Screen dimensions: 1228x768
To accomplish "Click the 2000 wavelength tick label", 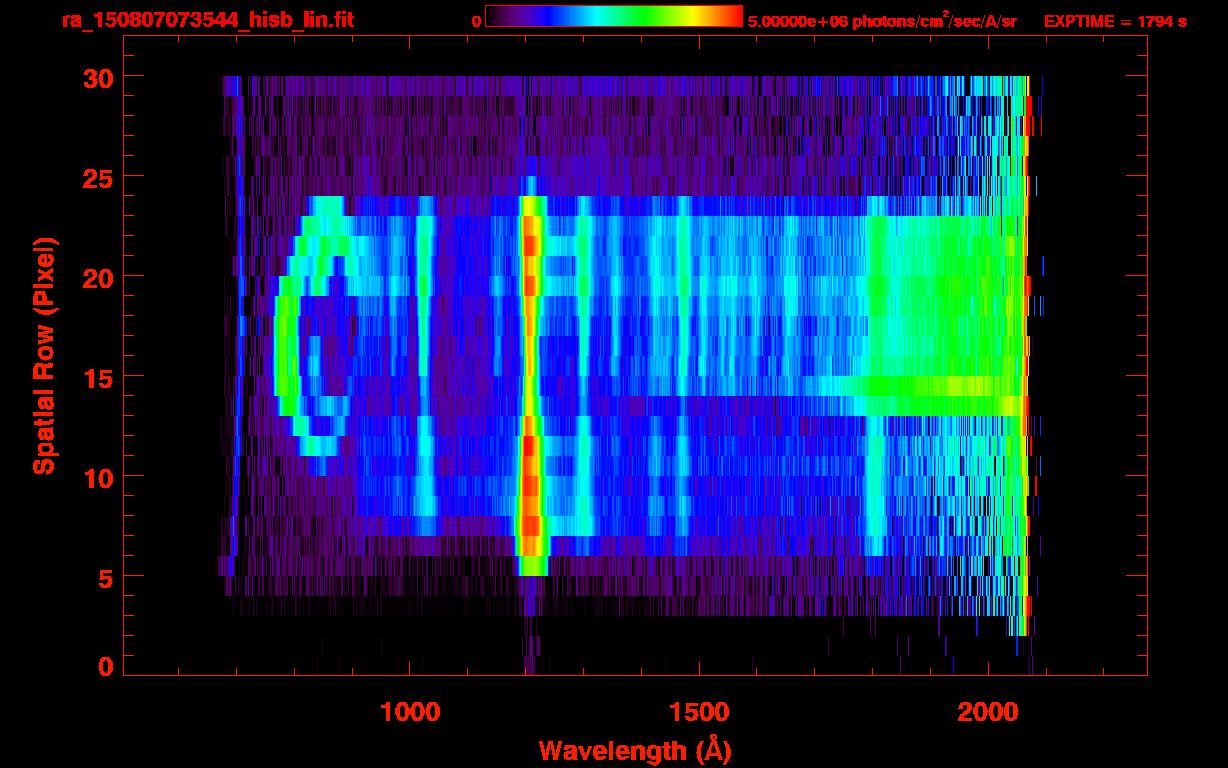I will pos(988,711).
